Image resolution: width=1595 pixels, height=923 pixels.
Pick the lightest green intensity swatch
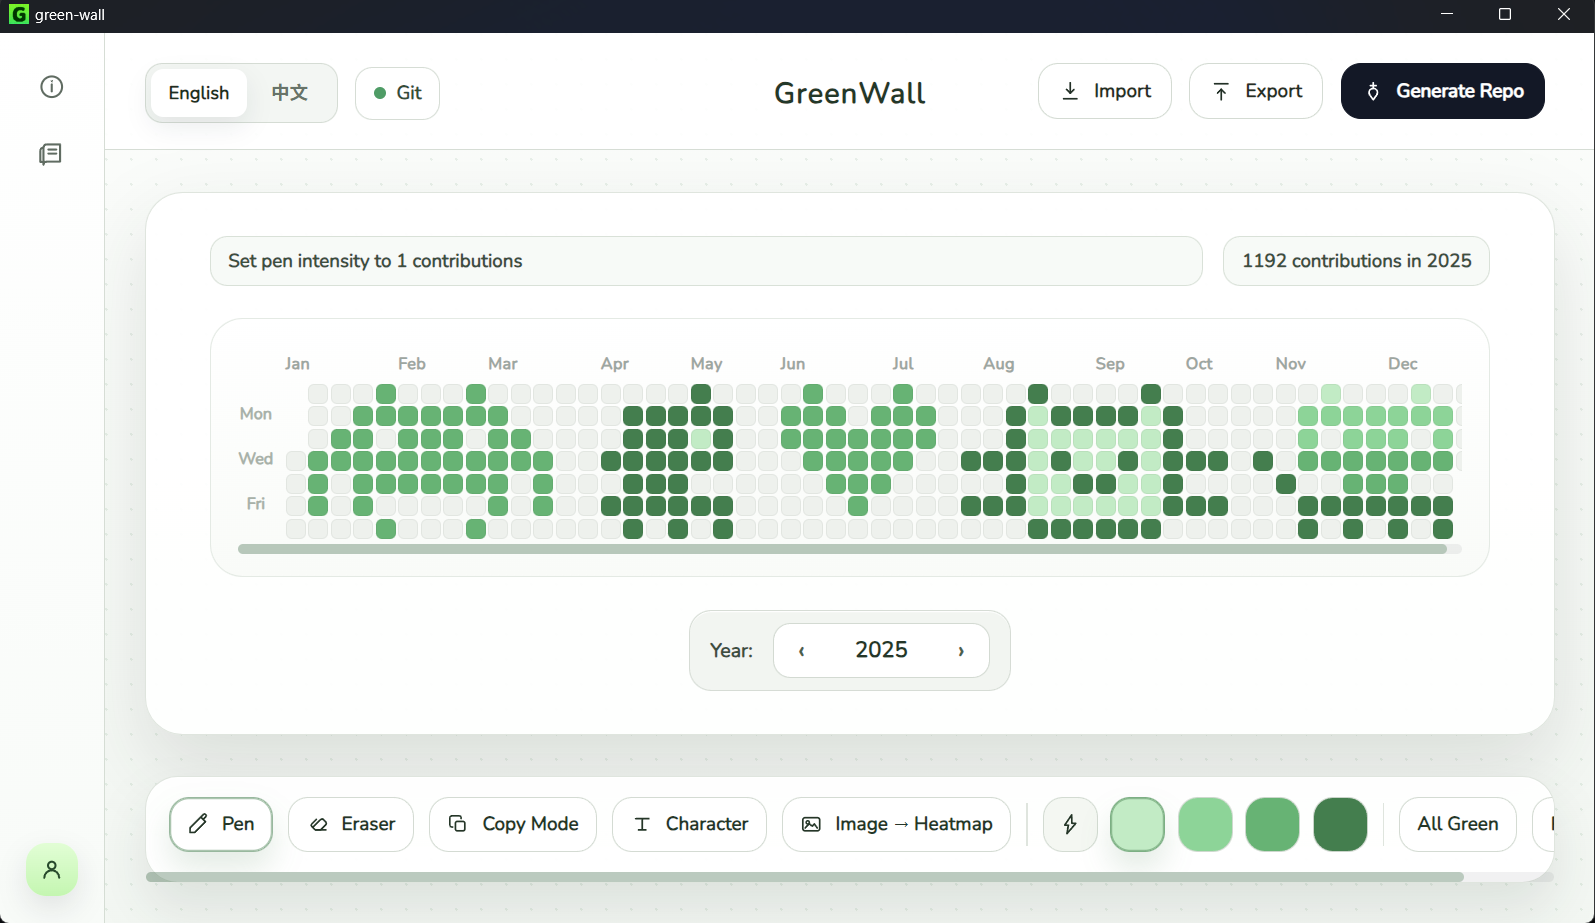point(1138,824)
